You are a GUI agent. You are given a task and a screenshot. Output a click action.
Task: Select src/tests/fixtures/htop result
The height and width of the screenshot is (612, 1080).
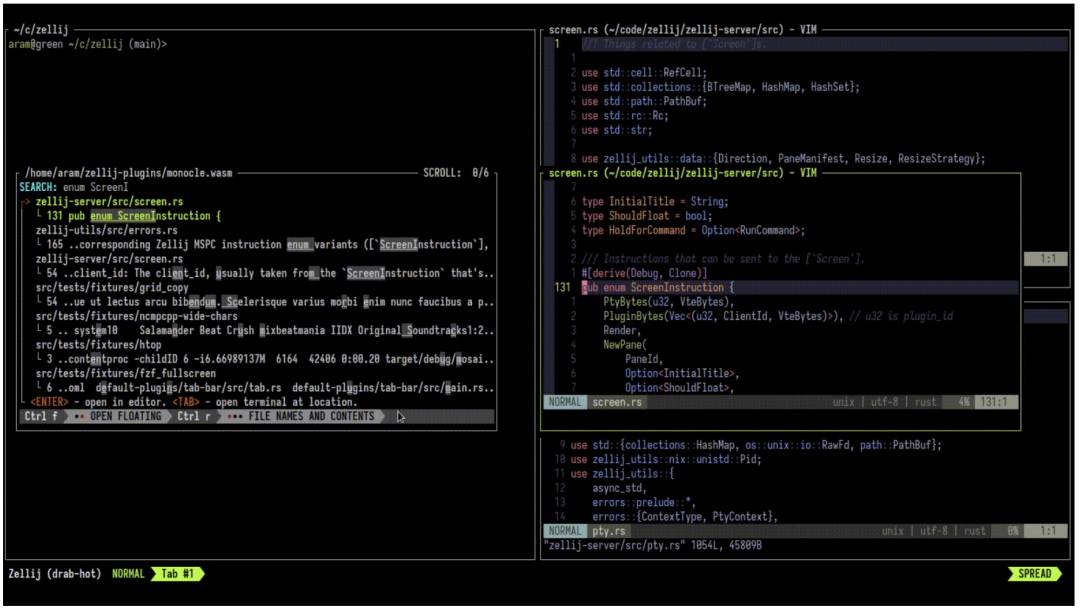(98, 345)
